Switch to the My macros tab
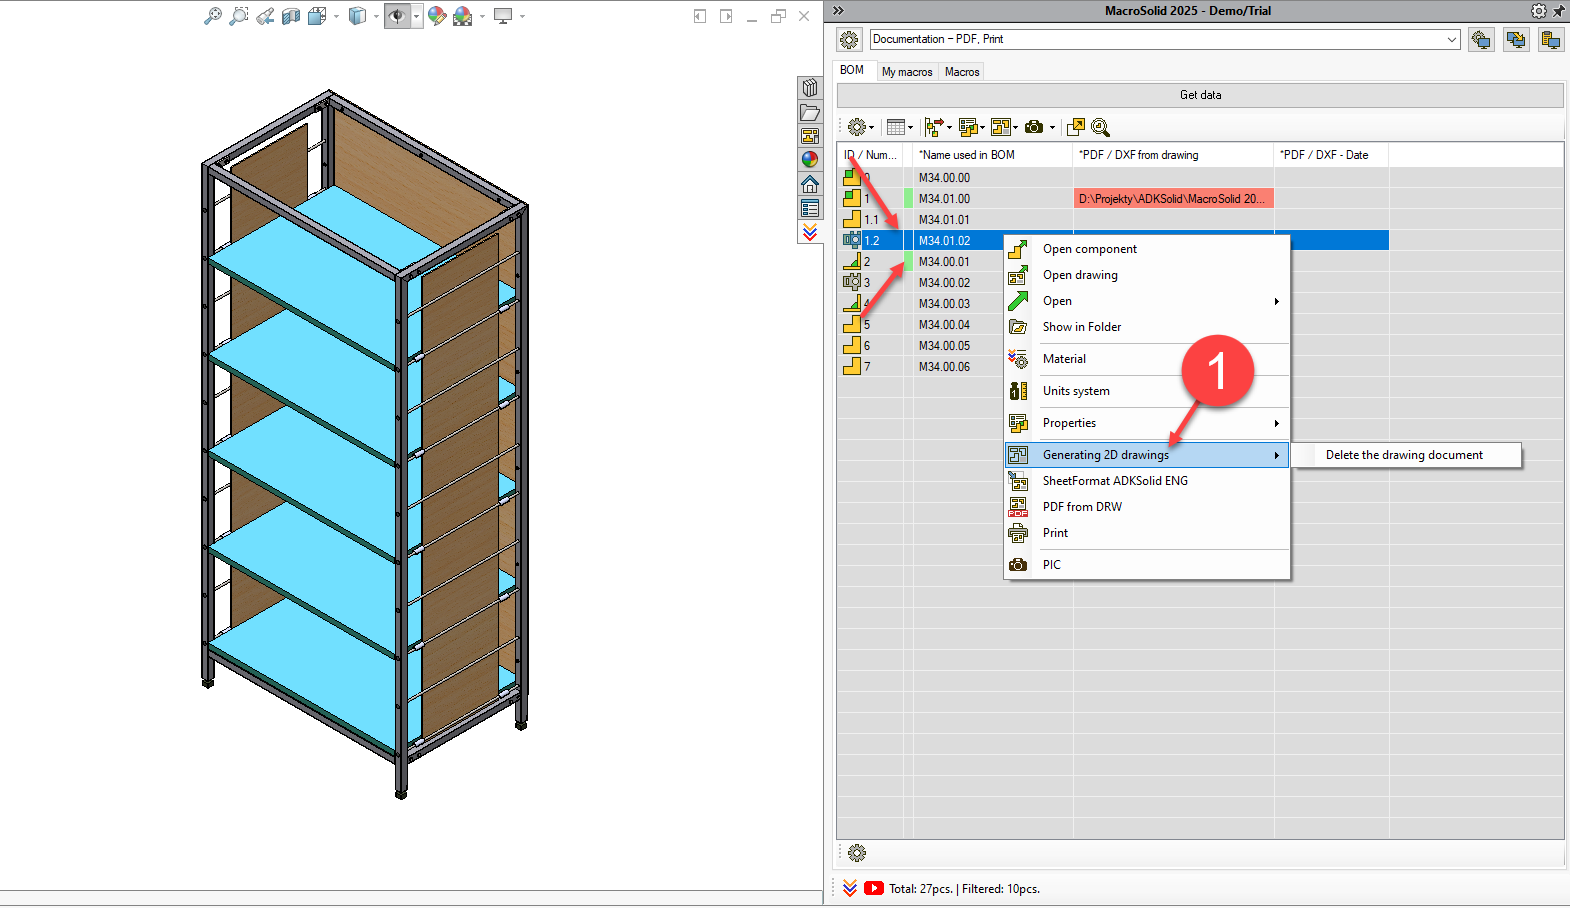 pyautogui.click(x=907, y=72)
